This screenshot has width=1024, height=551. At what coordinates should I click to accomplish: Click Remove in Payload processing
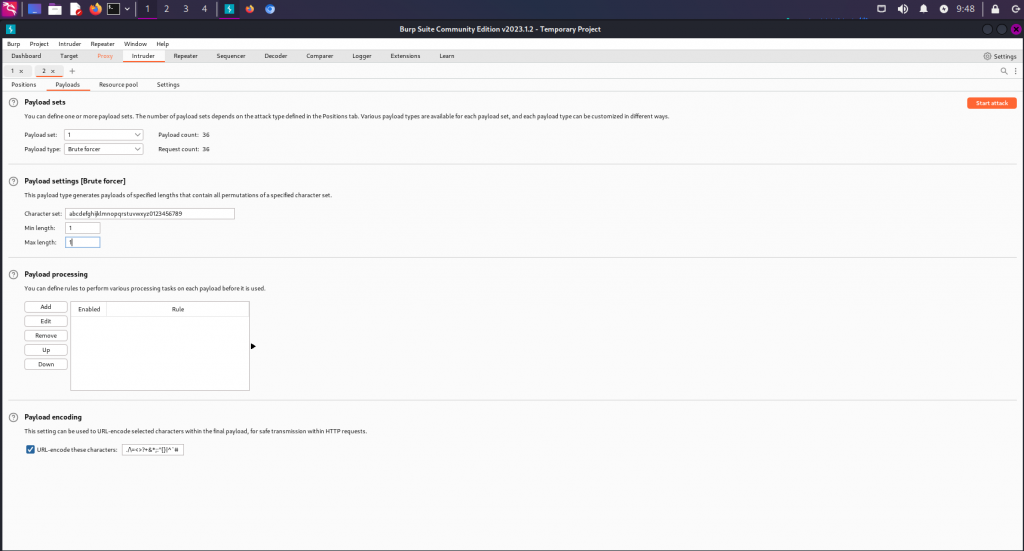click(x=46, y=336)
